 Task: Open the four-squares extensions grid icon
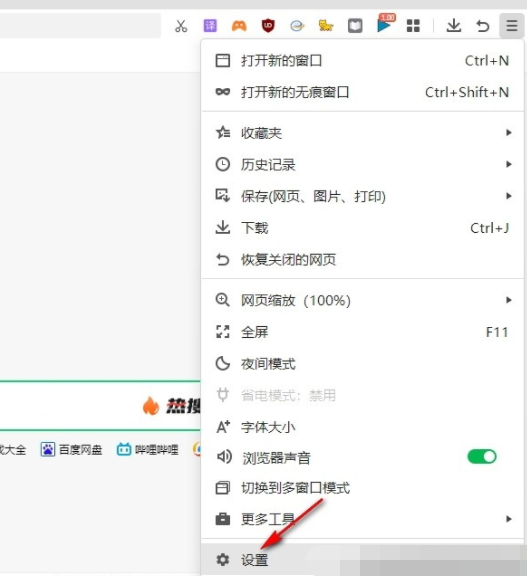pyautogui.click(x=413, y=26)
